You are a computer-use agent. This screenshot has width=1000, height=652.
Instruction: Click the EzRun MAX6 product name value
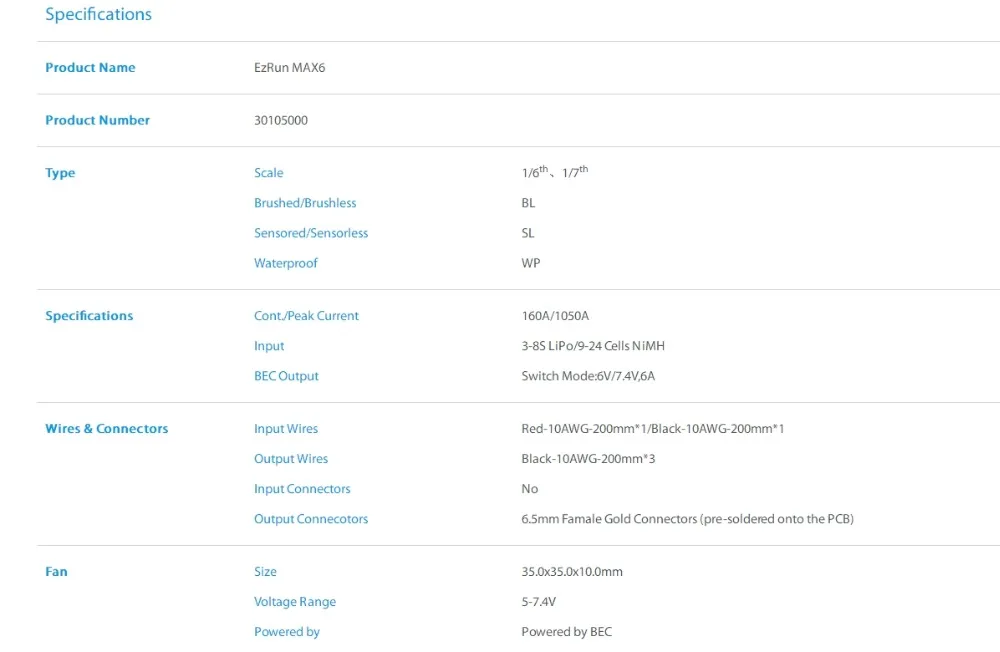coord(290,68)
